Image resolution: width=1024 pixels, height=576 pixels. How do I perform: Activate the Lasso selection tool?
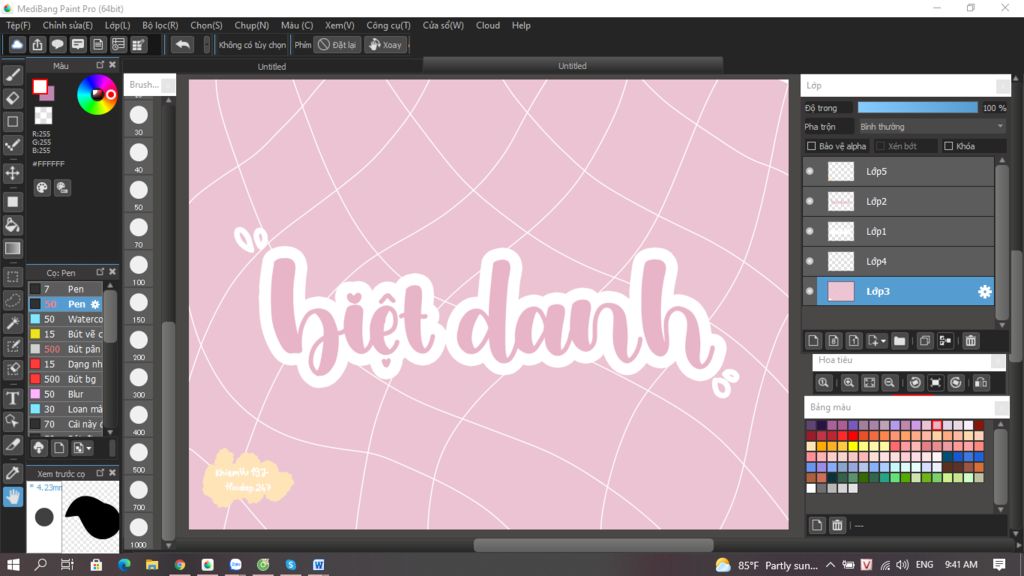pyautogui.click(x=12, y=300)
